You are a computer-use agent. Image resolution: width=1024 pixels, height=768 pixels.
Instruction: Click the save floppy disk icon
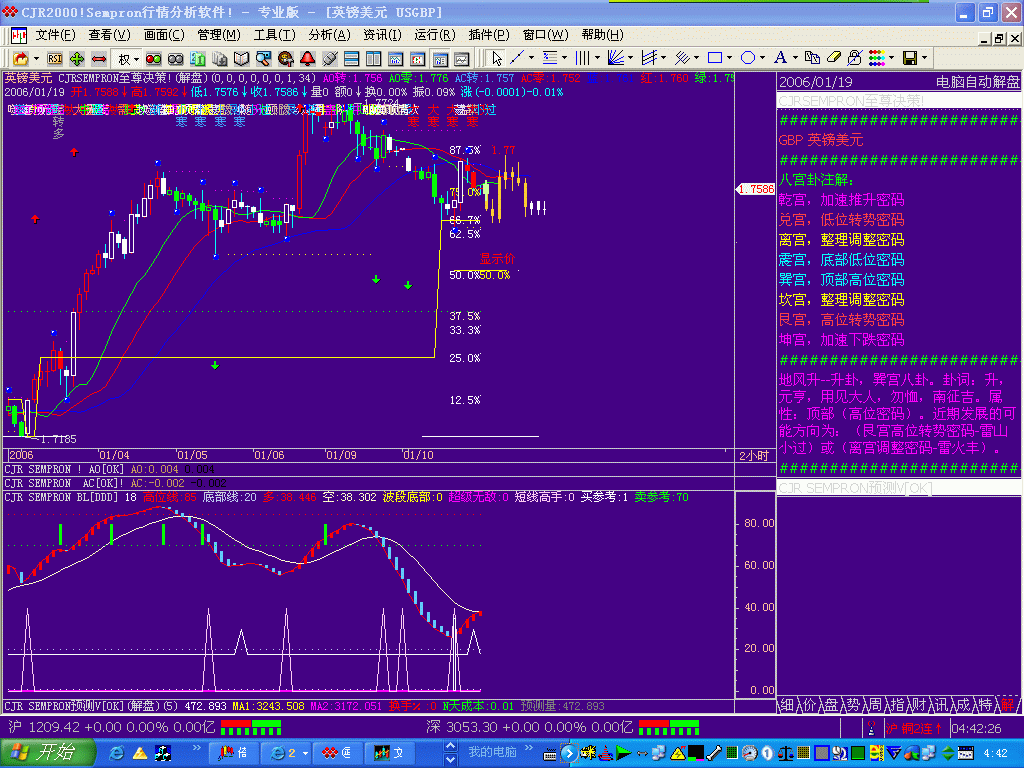910,58
